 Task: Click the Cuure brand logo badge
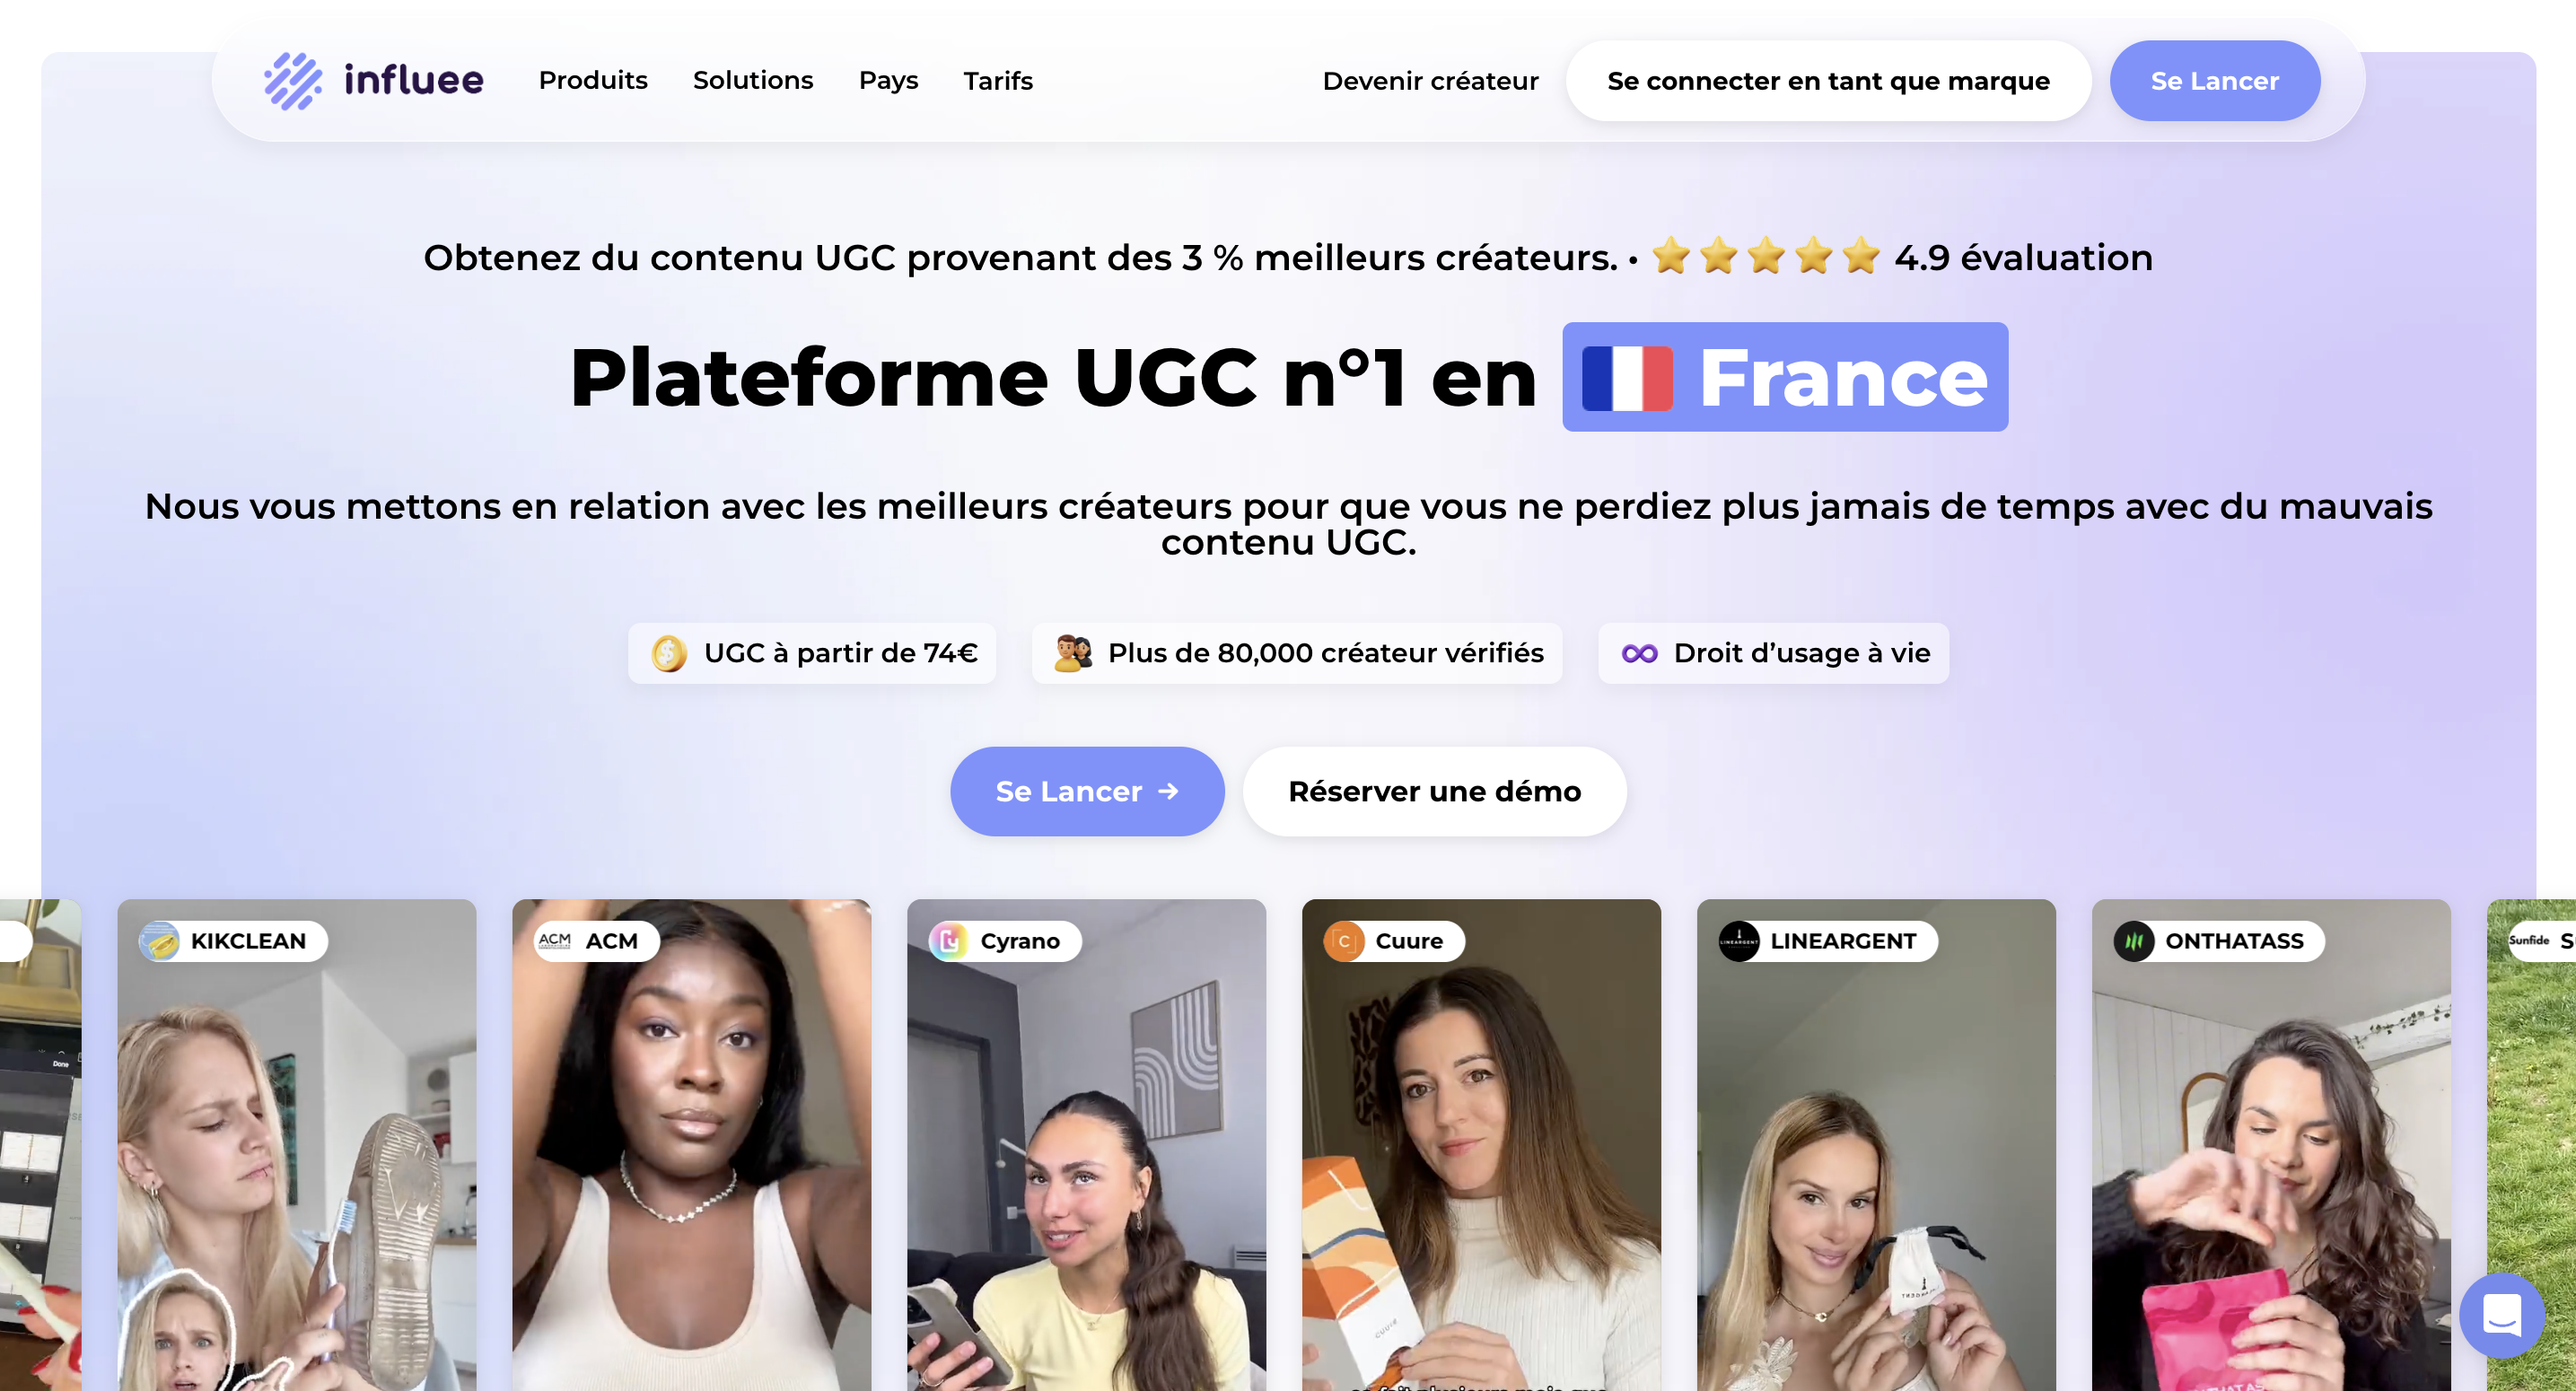coord(1344,941)
